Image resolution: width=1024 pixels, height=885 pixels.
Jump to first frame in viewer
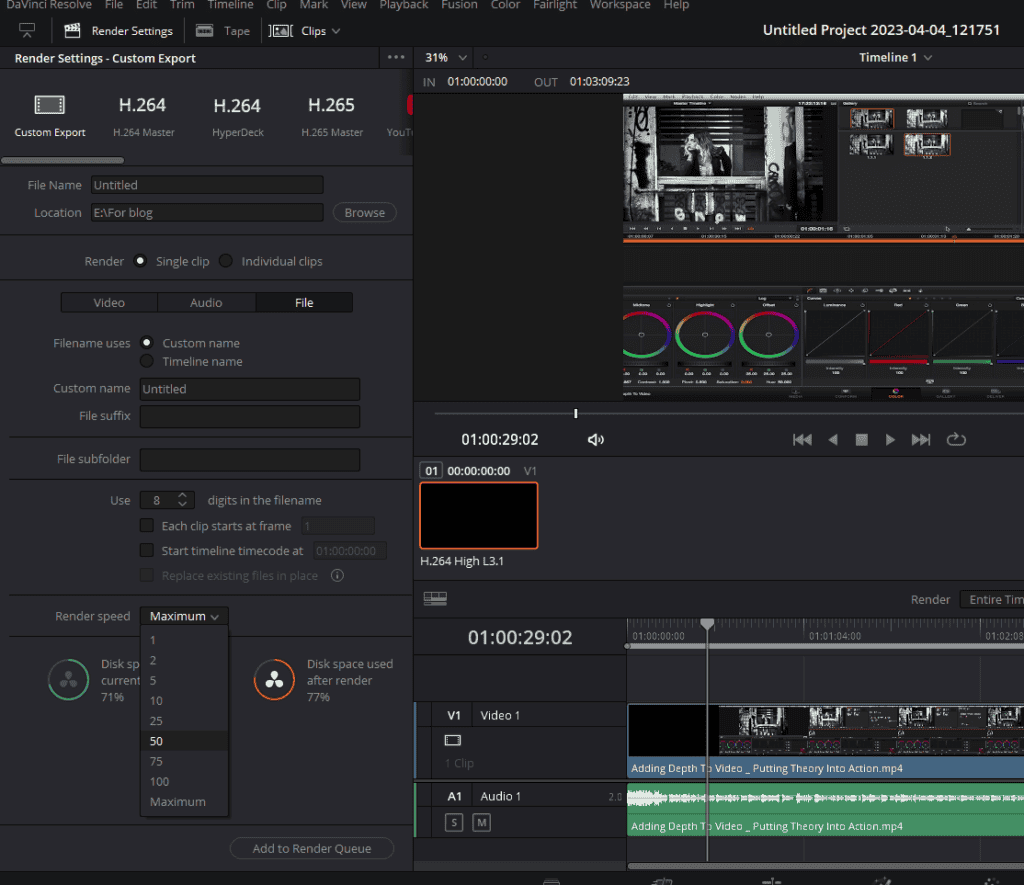pos(802,440)
